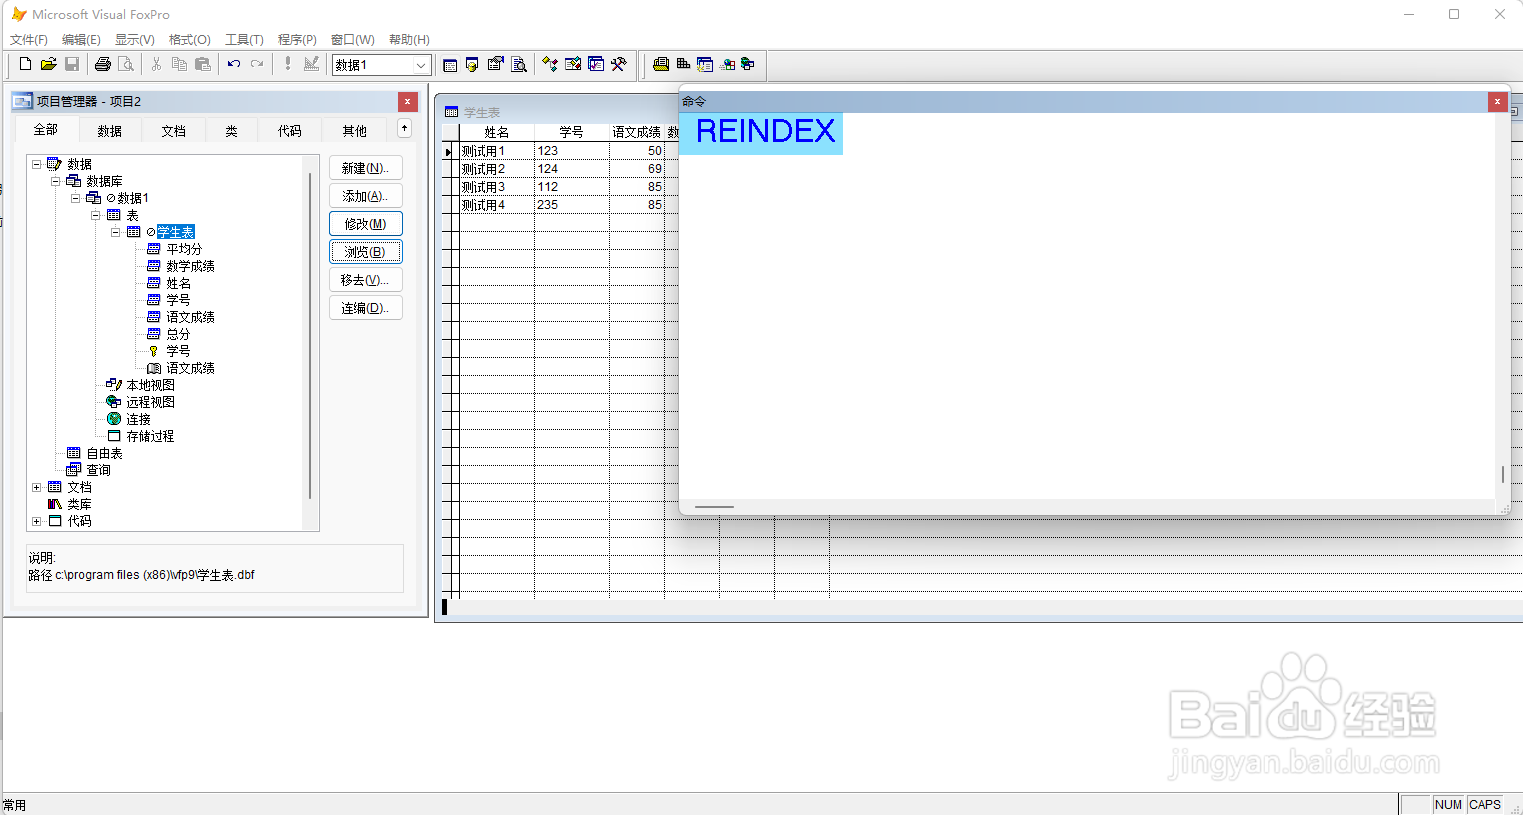This screenshot has height=815, width=1523.
Task: Switch to the 类 tab
Action: pyautogui.click(x=231, y=131)
